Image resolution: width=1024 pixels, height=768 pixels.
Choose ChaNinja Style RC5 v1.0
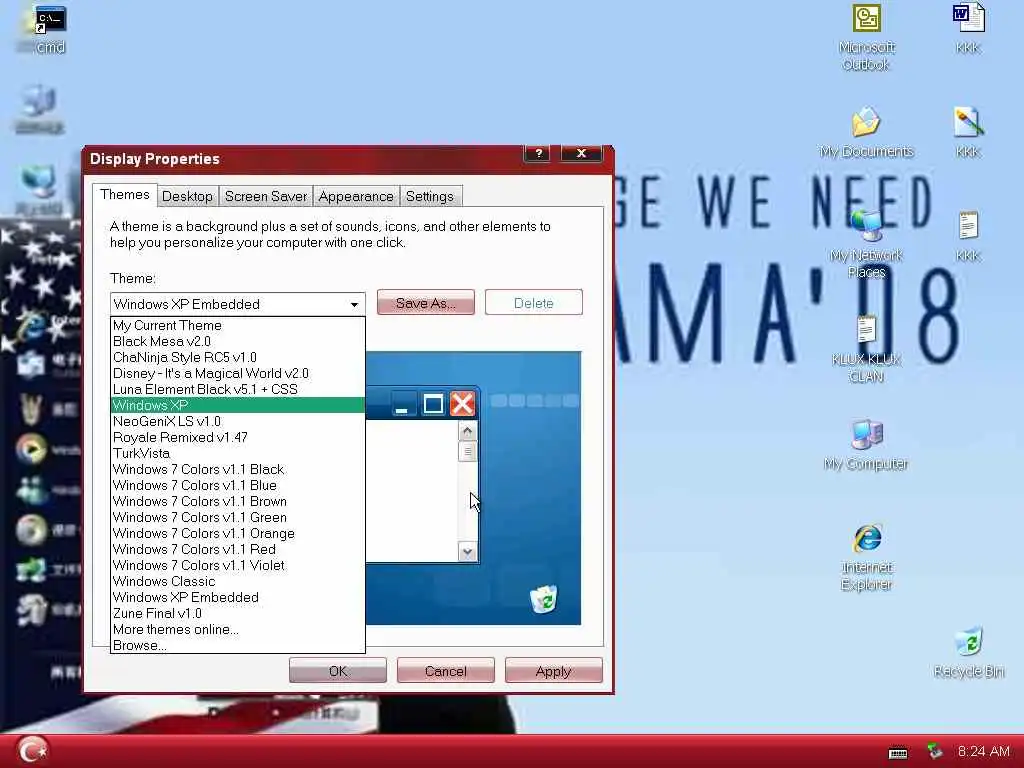(x=238, y=357)
